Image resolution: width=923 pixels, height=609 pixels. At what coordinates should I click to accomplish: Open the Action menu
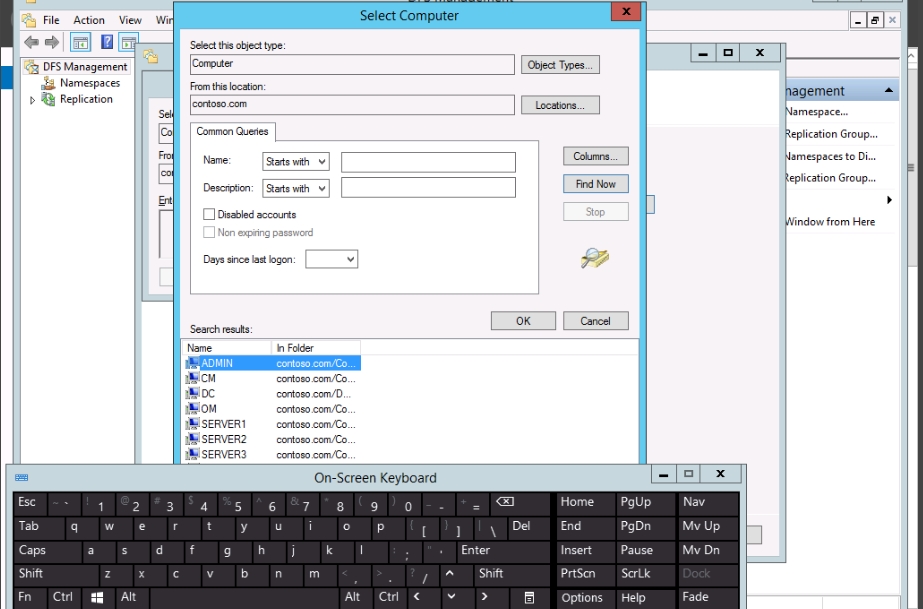(x=89, y=20)
